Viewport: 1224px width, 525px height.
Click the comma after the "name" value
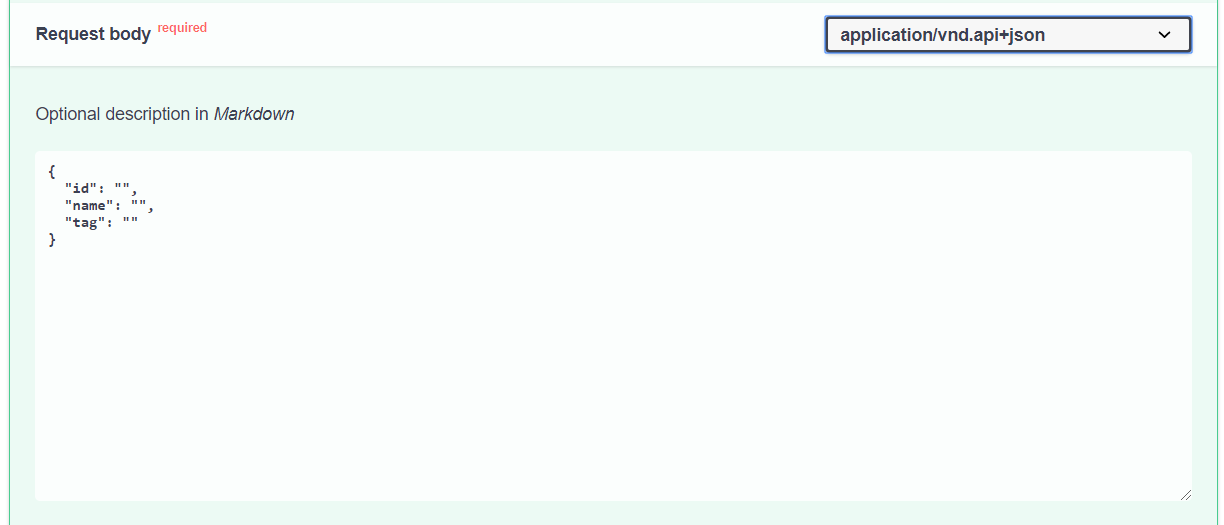click(149, 209)
